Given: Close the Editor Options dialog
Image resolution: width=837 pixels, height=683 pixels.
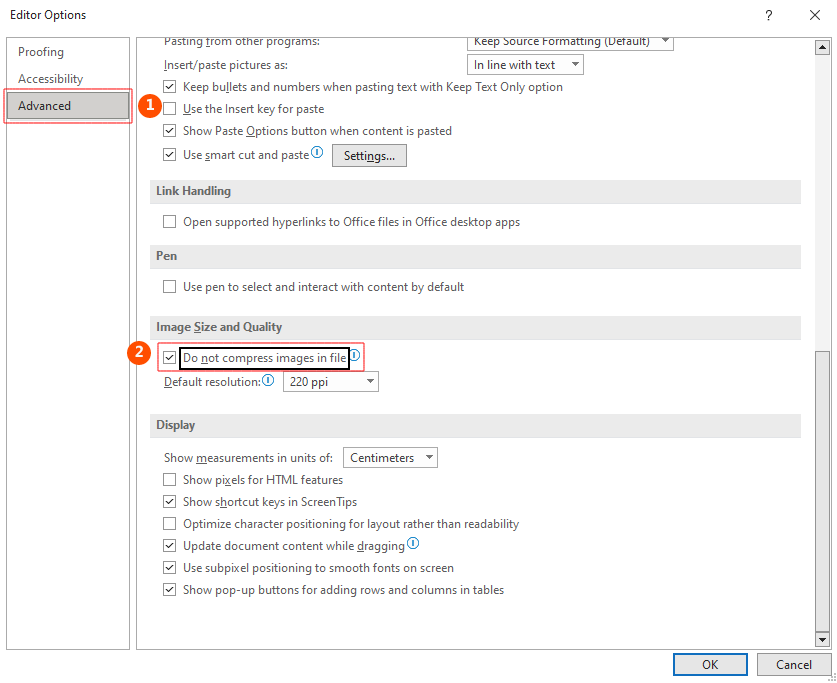Looking at the screenshot, I should coord(814,15).
